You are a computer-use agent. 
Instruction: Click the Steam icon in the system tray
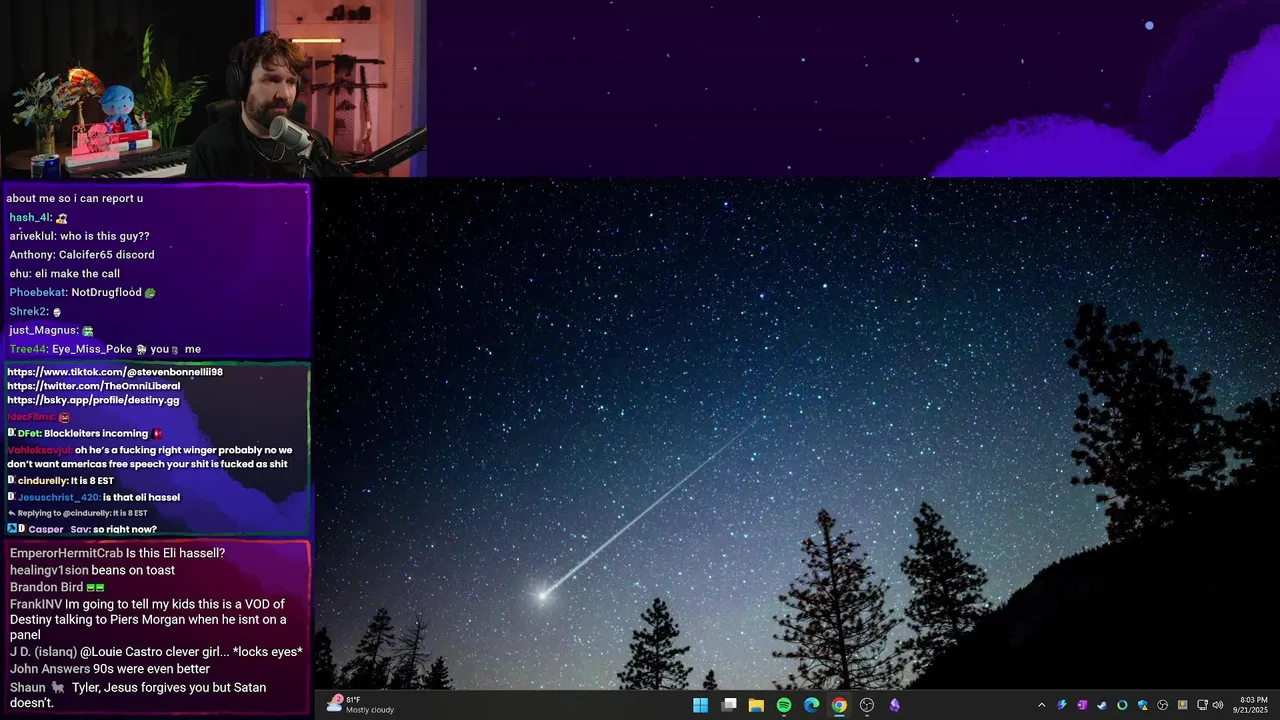click(1102, 705)
